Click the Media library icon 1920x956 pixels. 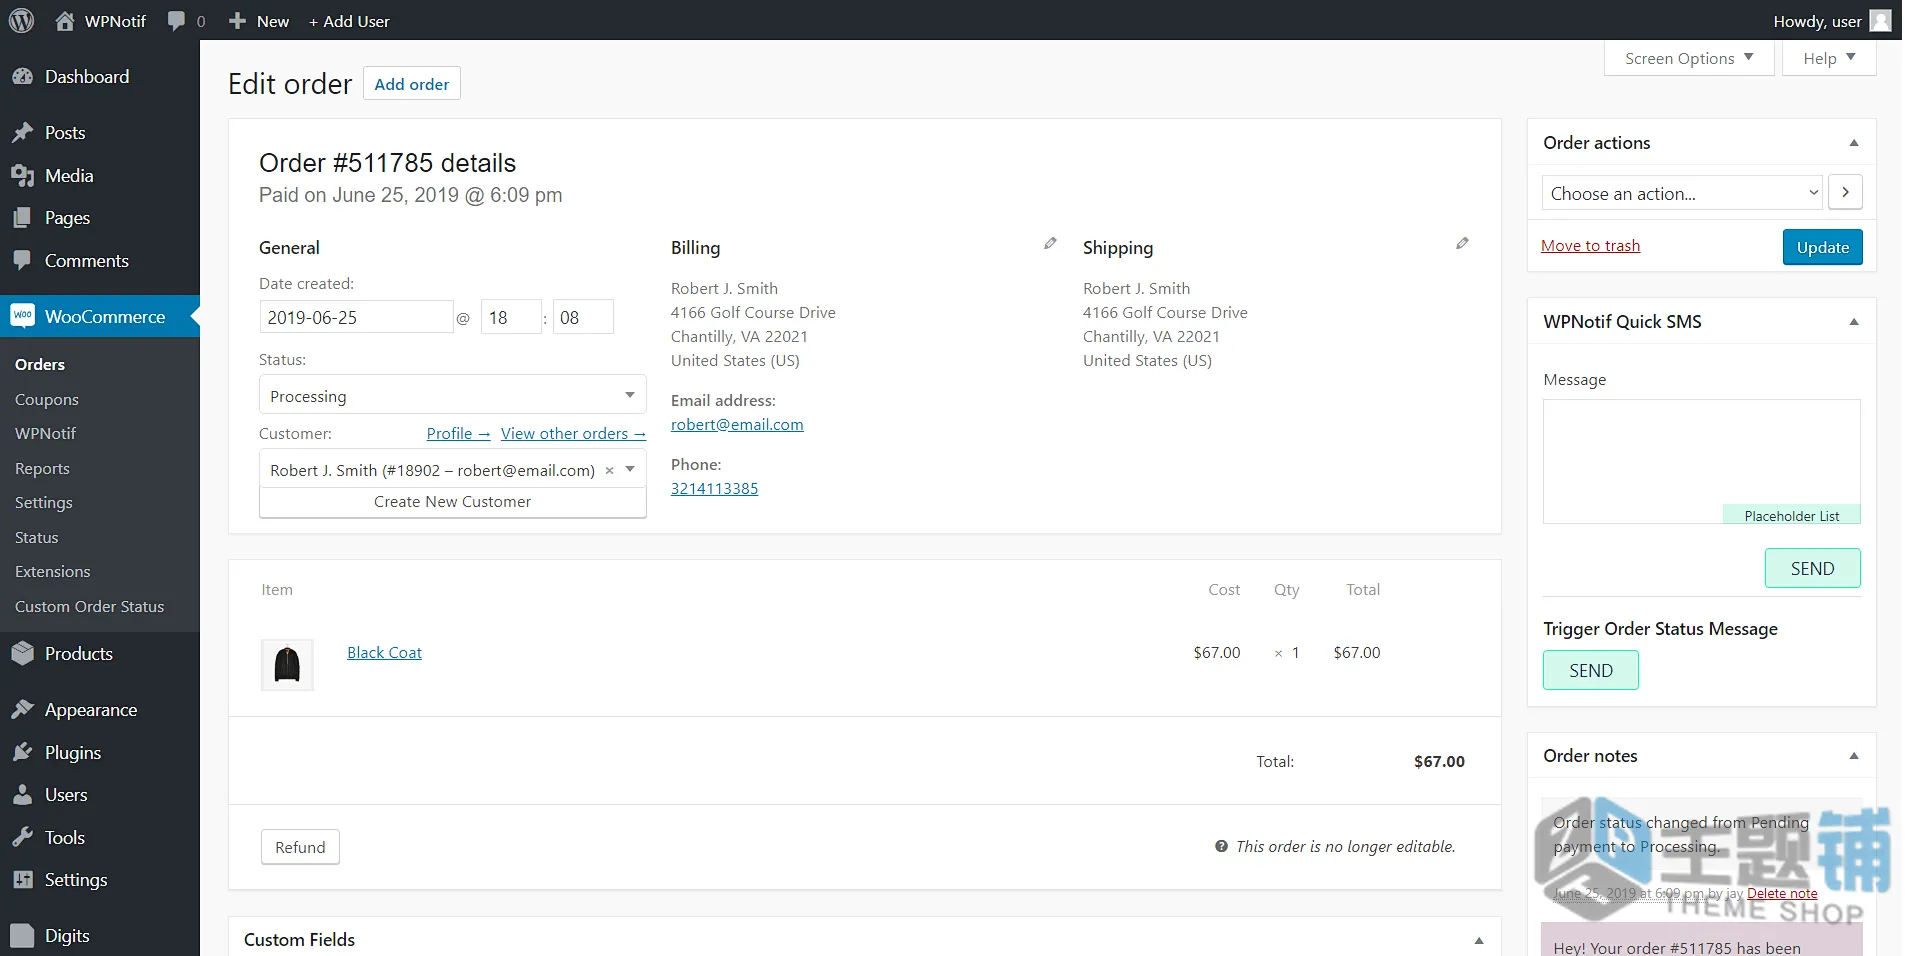tap(22, 176)
